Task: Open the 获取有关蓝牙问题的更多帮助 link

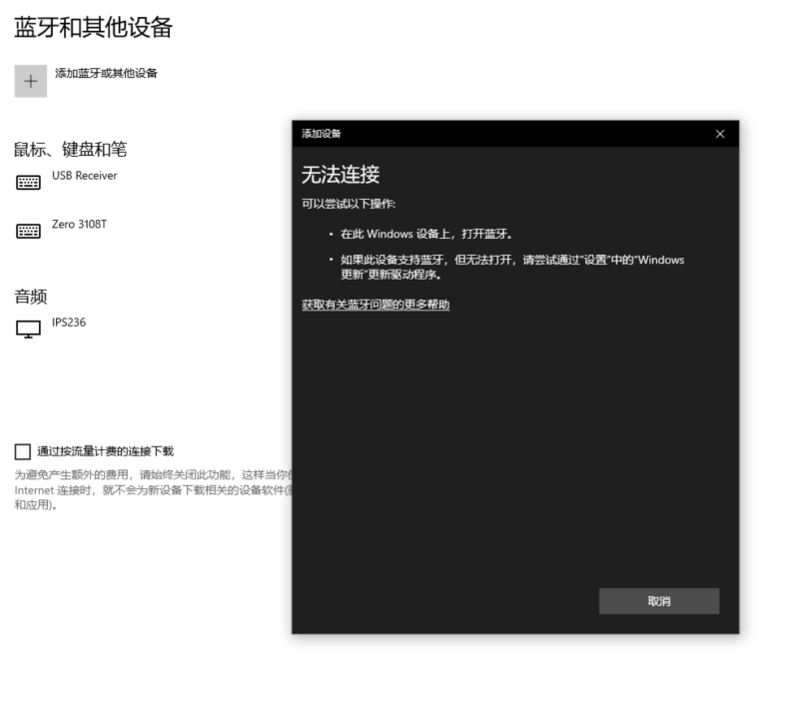Action: click(376, 305)
